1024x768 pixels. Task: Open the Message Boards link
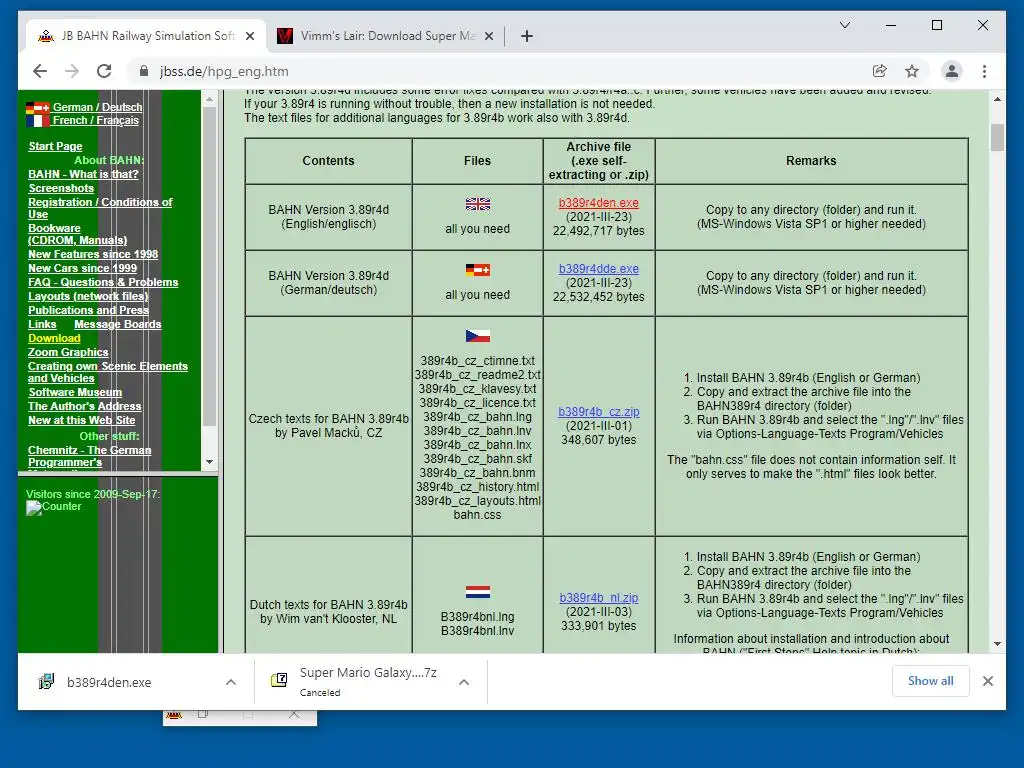point(118,325)
